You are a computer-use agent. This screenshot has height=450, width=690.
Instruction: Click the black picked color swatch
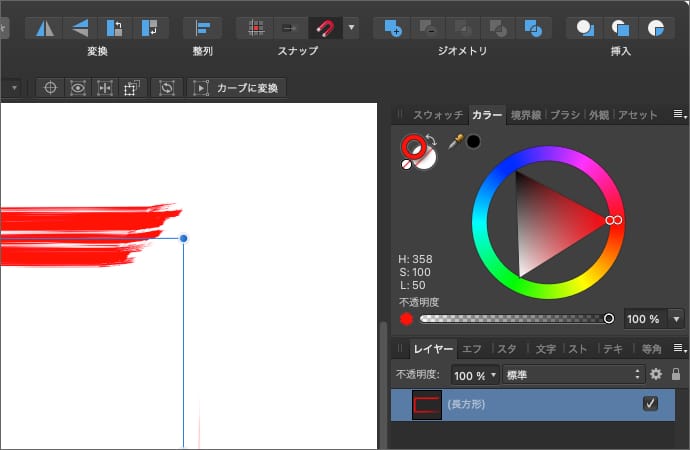click(473, 142)
